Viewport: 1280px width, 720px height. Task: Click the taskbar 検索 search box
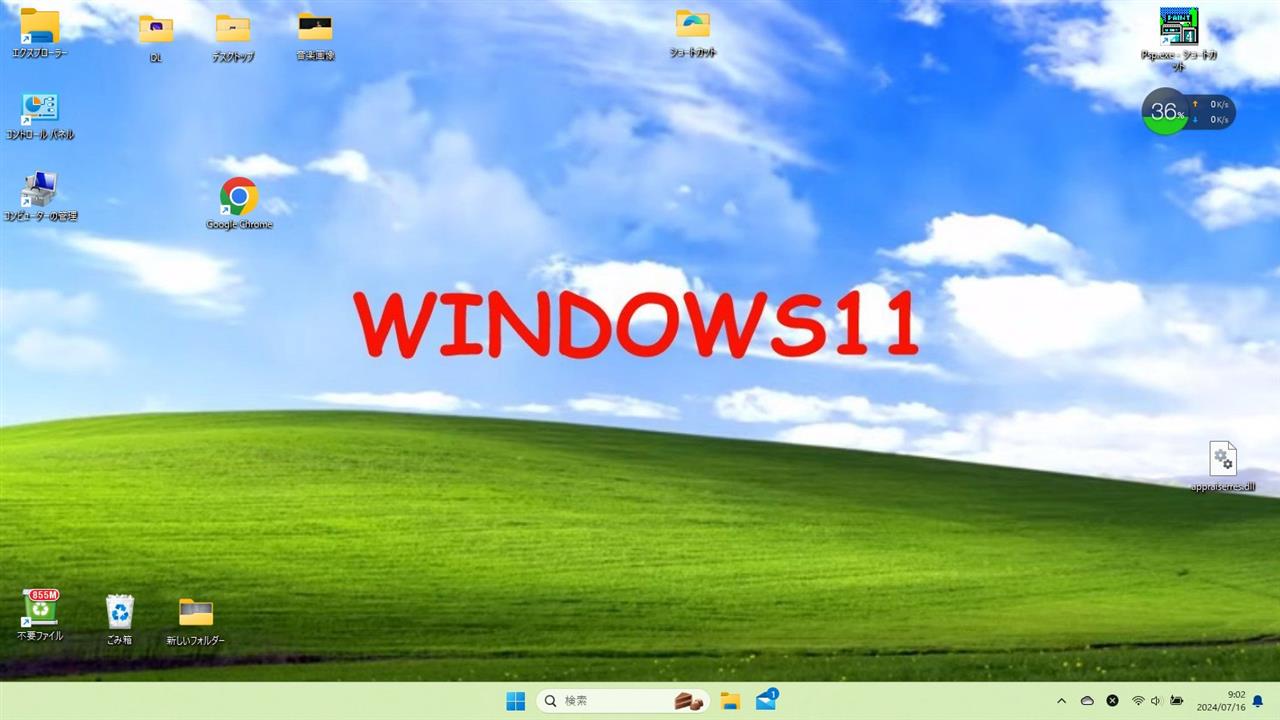click(x=623, y=701)
